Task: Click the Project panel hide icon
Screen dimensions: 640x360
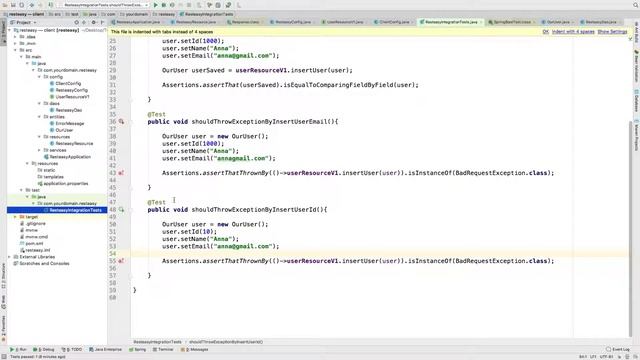Action: pyautogui.click(x=102, y=22)
